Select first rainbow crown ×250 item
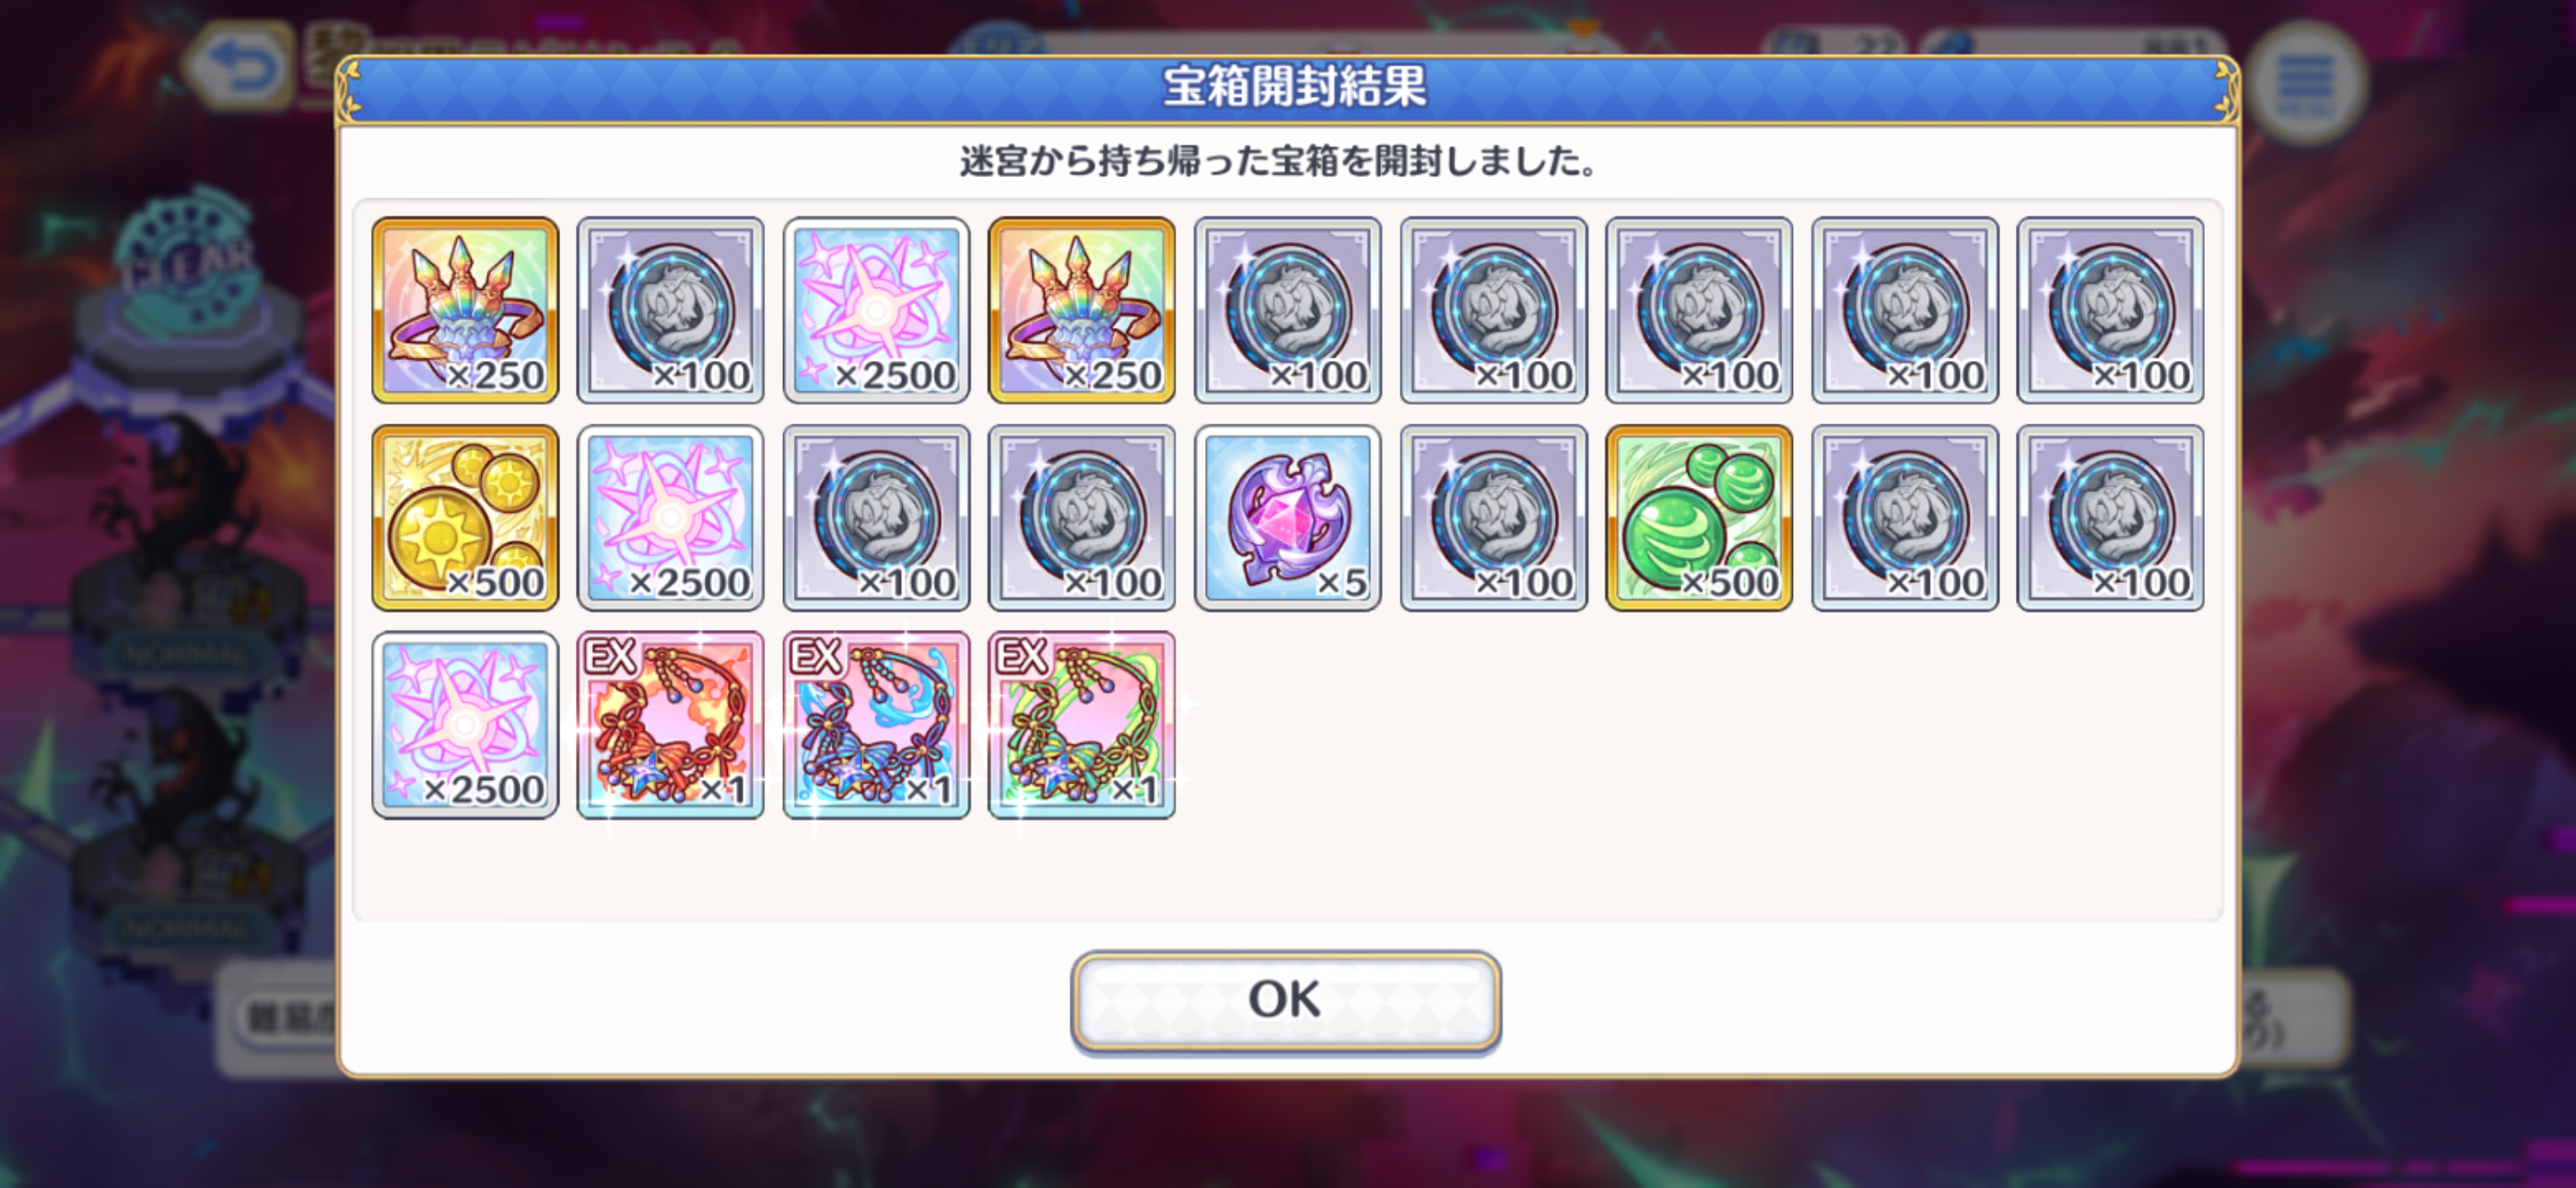 [x=465, y=310]
